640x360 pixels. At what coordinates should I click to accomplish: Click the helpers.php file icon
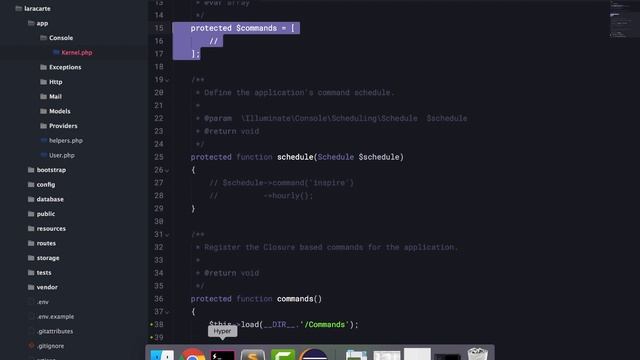(44, 140)
